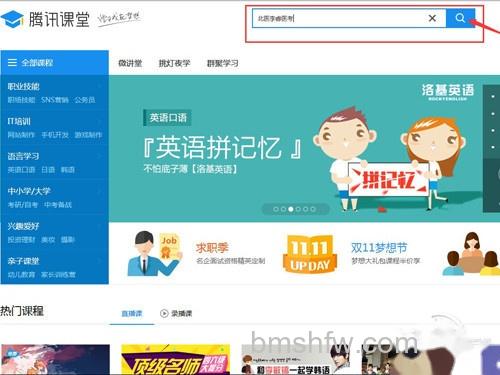Select the 韩语 sidebar link
The width and height of the screenshot is (500, 375).
click(x=68, y=170)
